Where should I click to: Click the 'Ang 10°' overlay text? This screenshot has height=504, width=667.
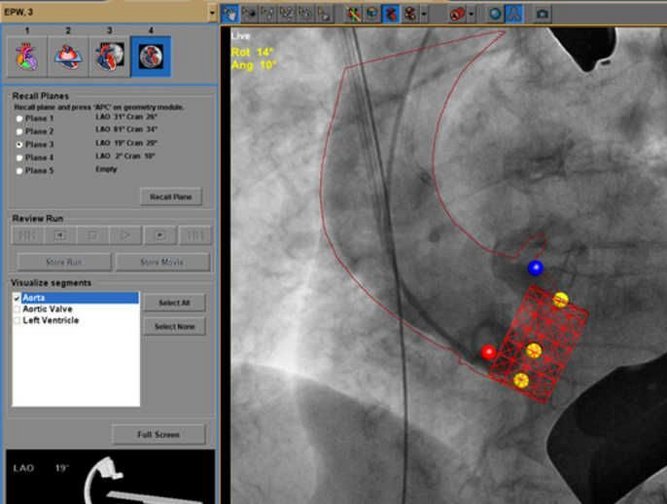coord(254,65)
